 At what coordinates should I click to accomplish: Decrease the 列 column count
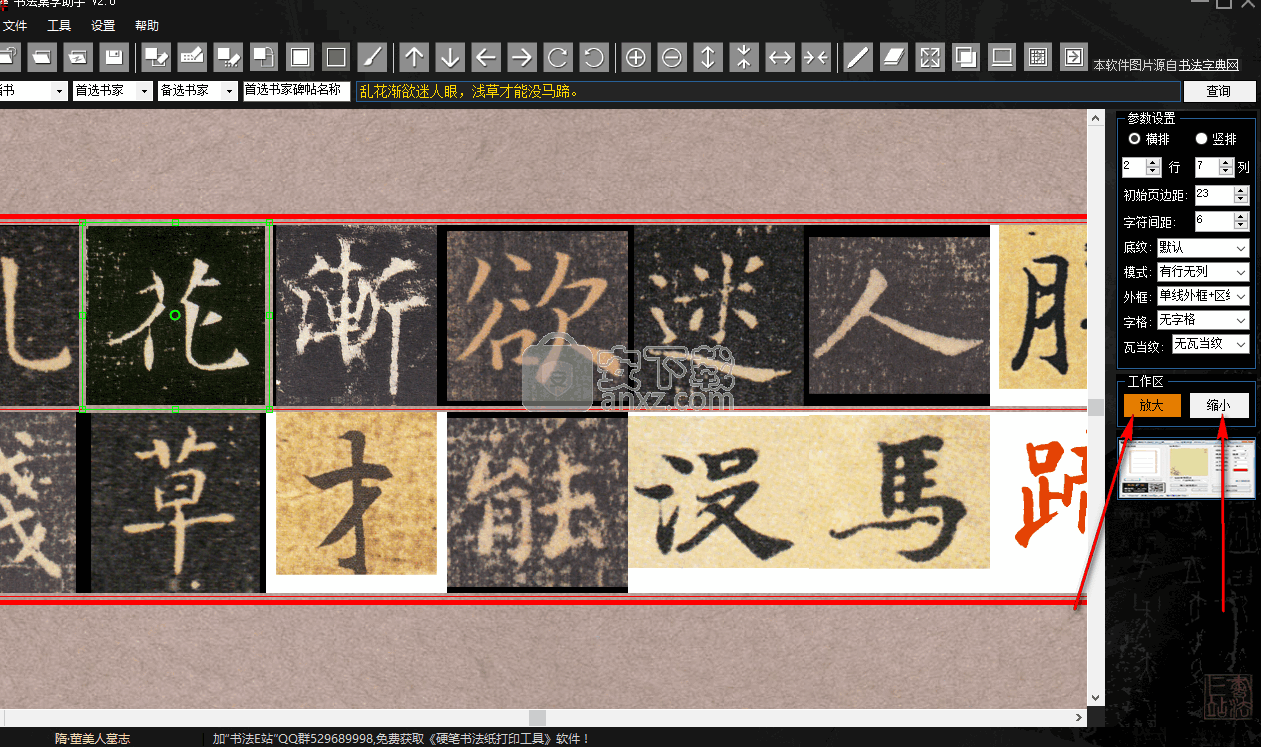click(1227, 172)
